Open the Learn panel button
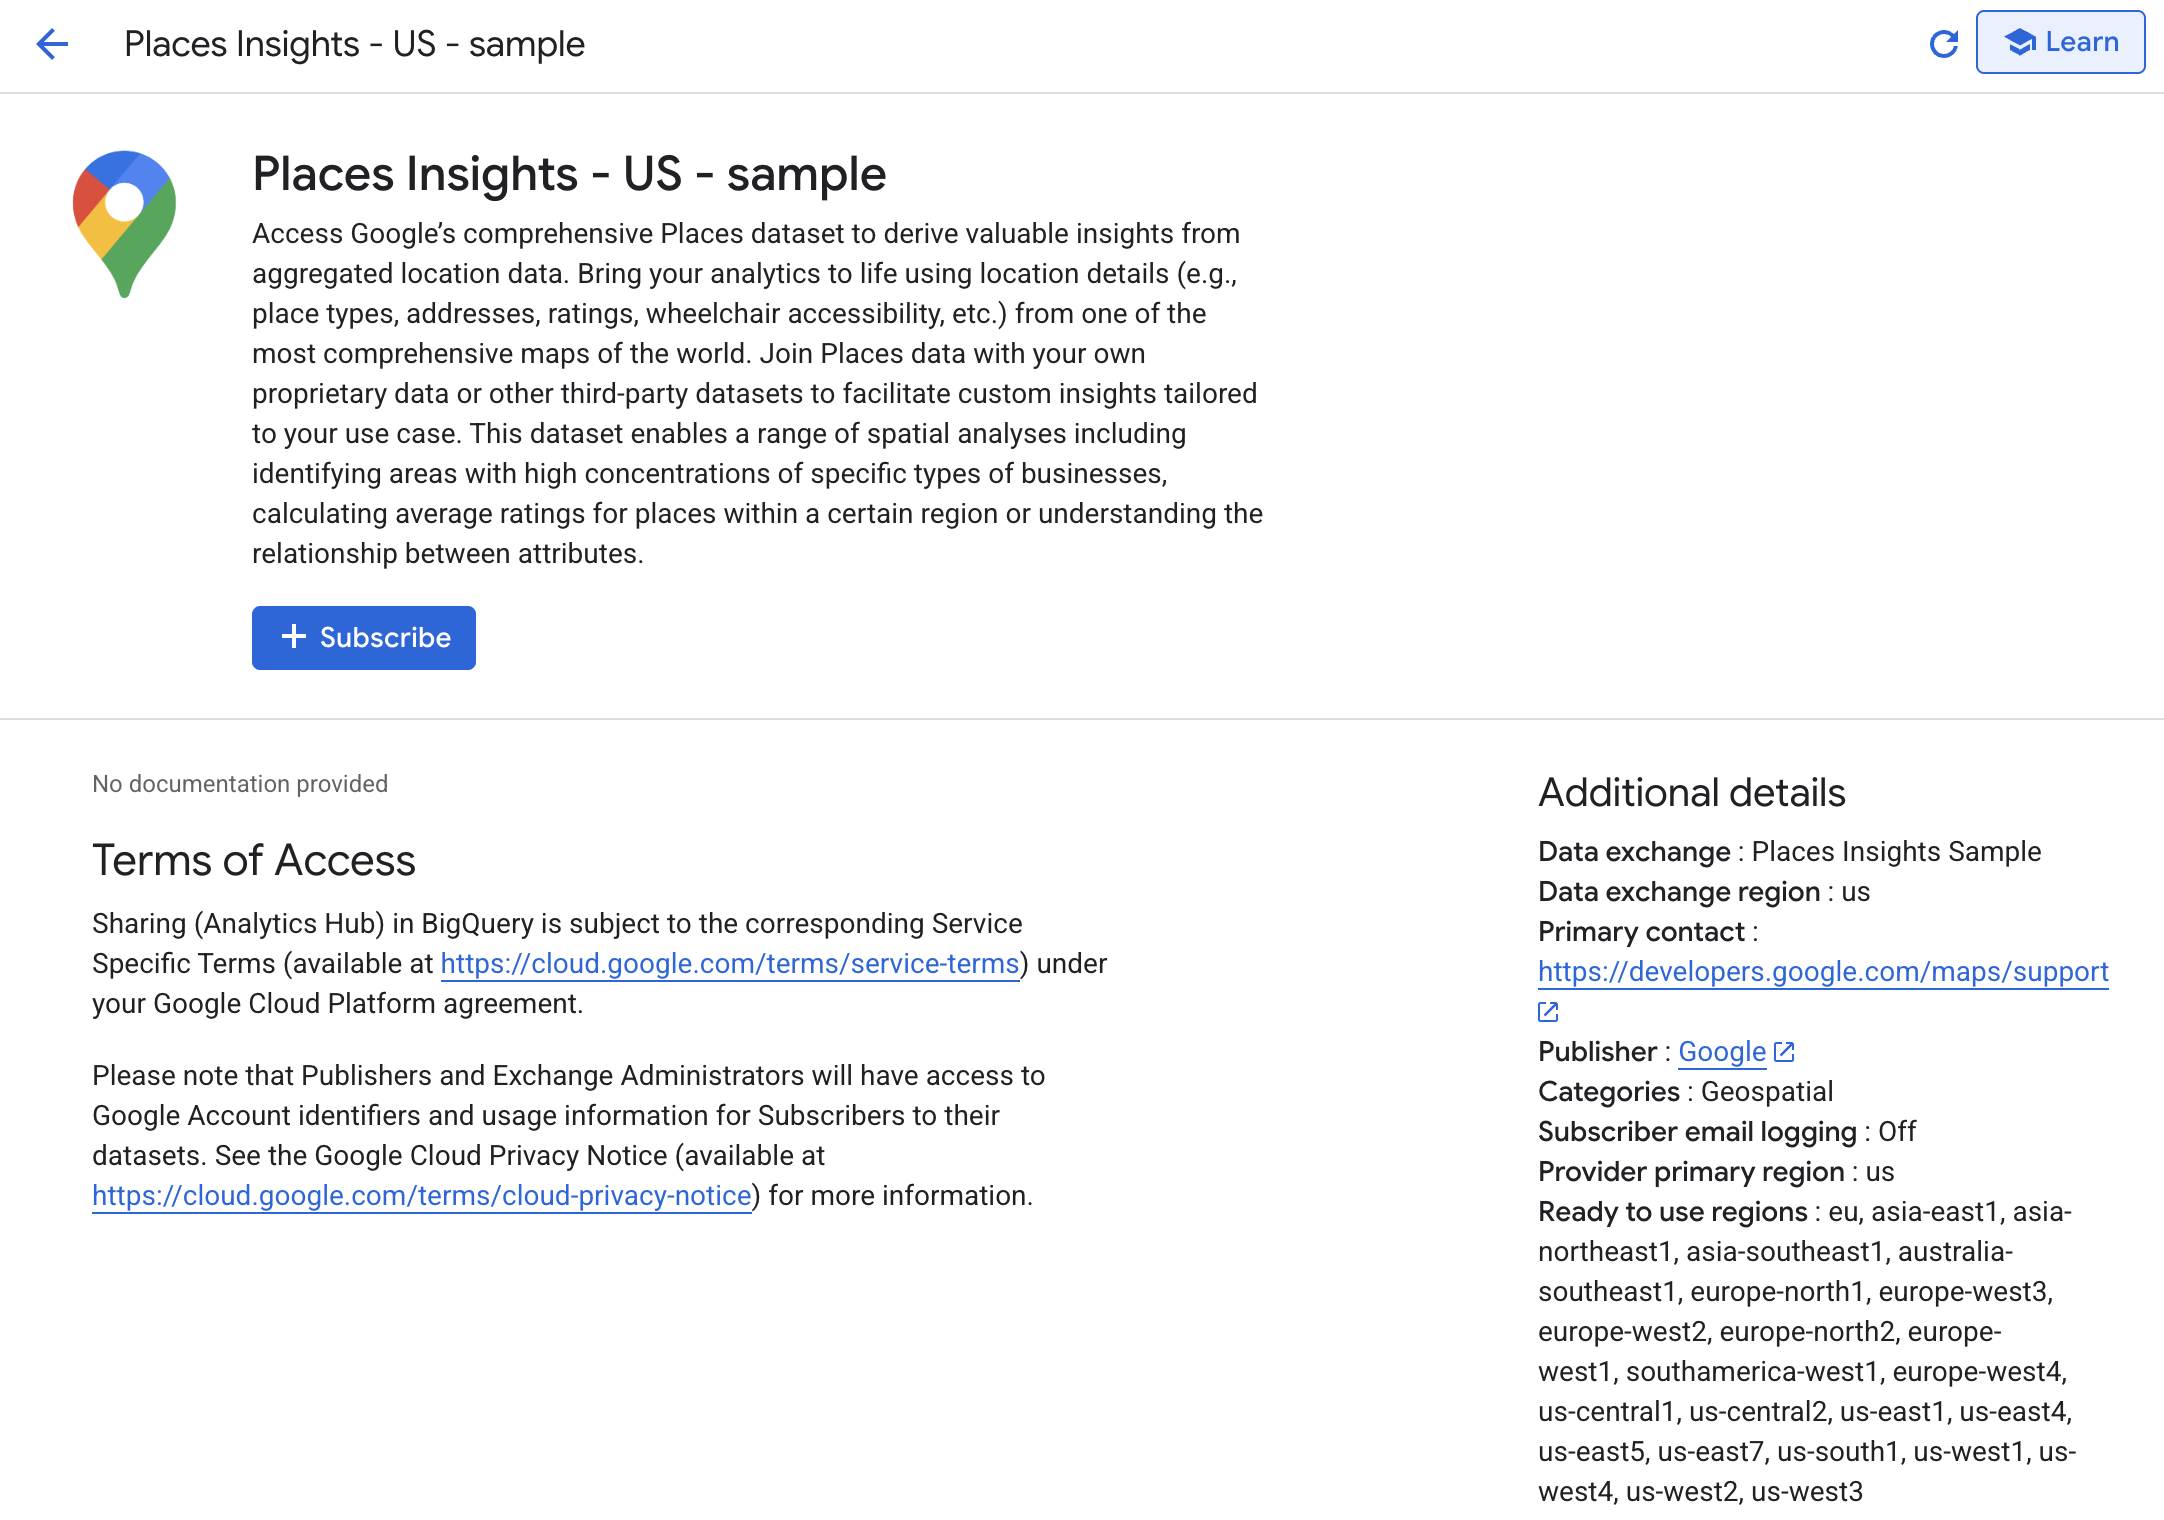 tap(2060, 42)
